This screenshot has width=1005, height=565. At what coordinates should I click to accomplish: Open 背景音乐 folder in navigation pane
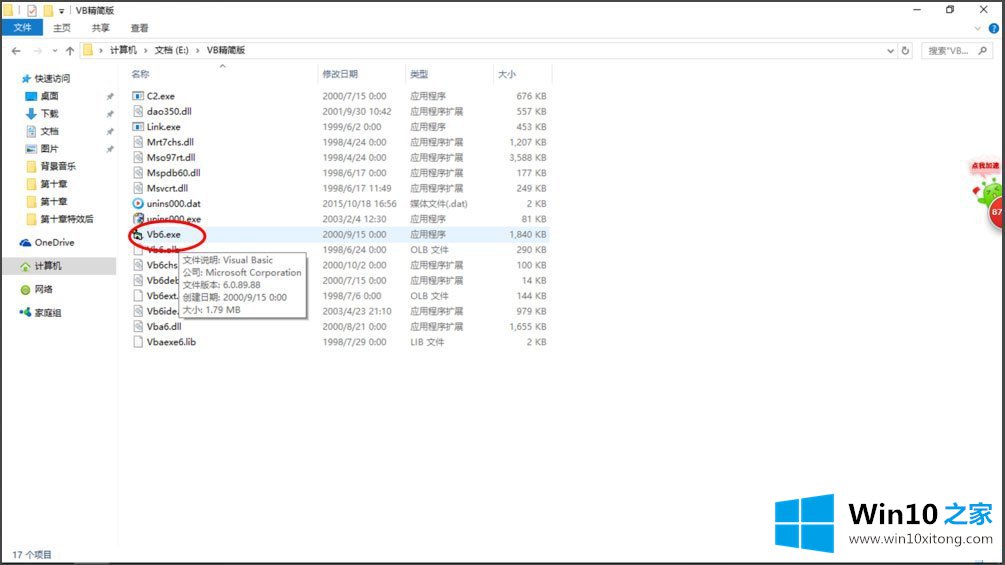(x=58, y=167)
